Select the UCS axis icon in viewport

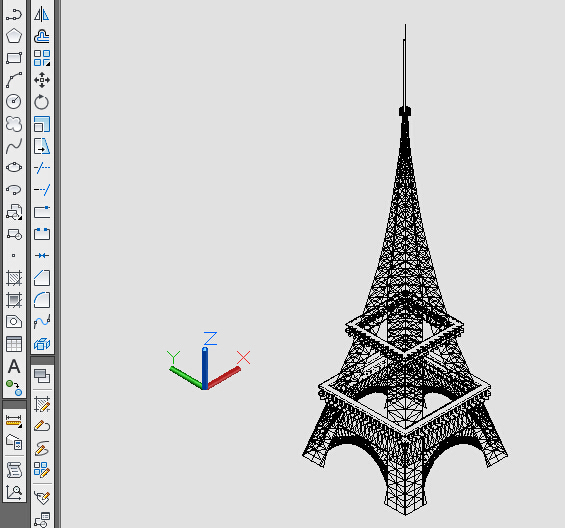click(209, 360)
